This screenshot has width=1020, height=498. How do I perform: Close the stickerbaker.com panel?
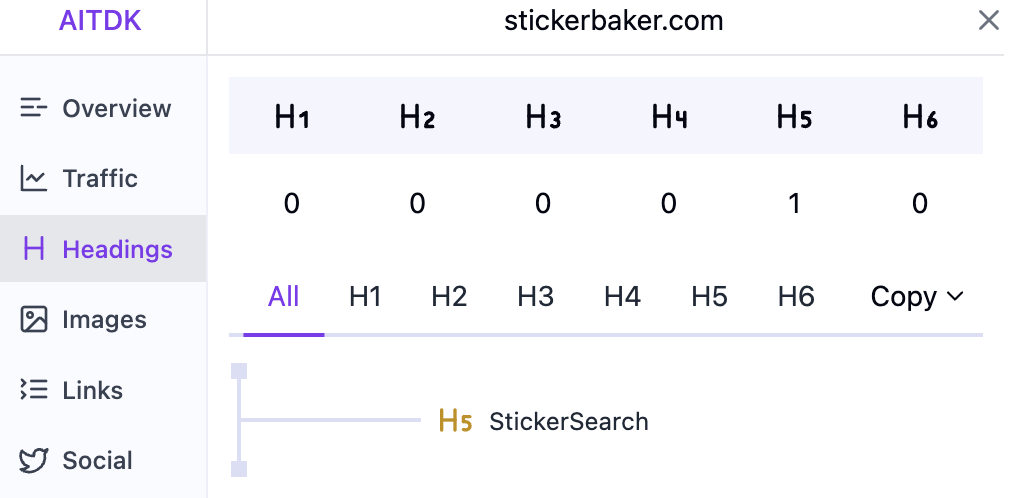point(988,20)
